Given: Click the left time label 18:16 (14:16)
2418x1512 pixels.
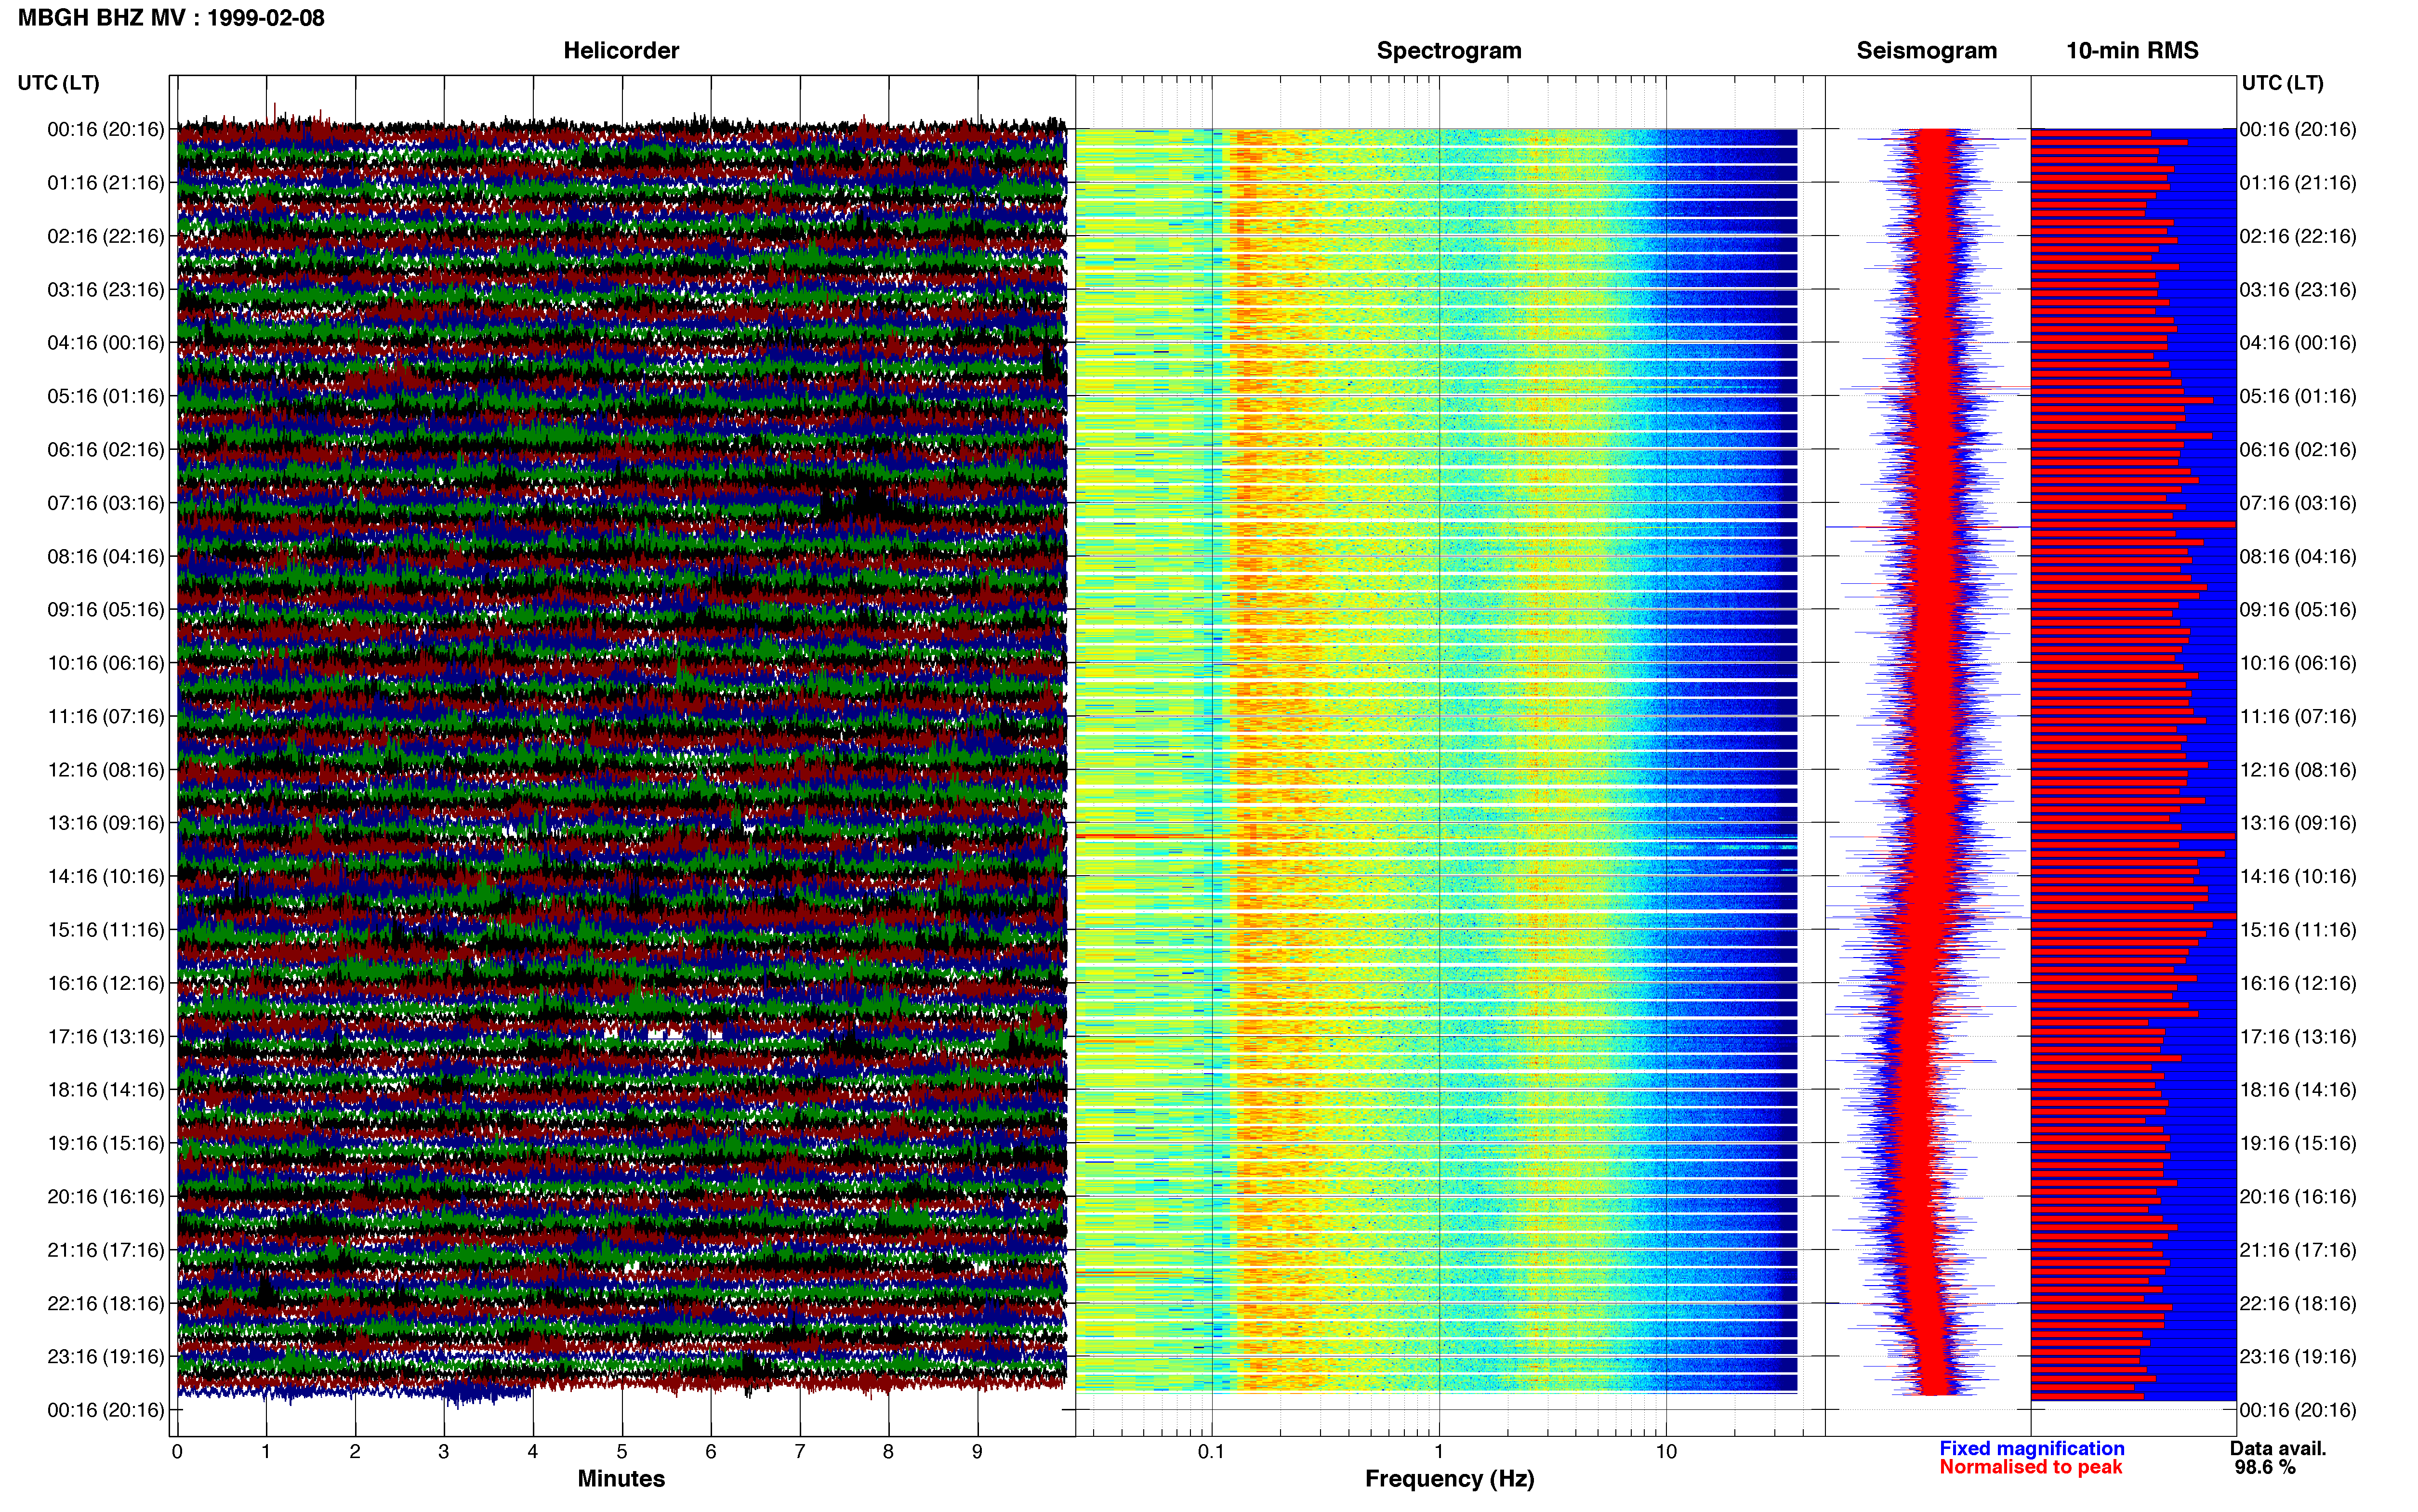Looking at the screenshot, I should click(x=106, y=1090).
